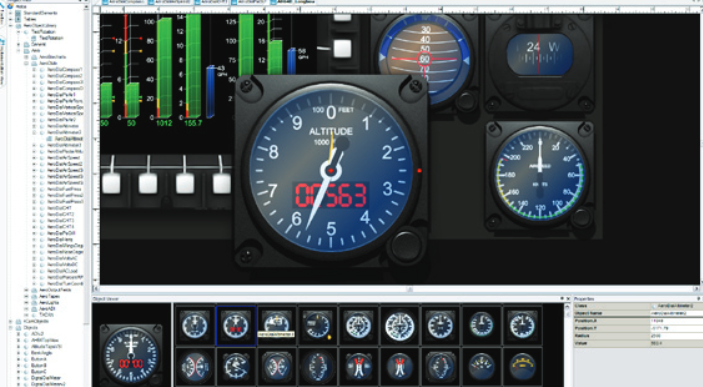This screenshot has height=387, width=703.
Task: Pick the yellow arc gauge thumbnail
Action: 522,366
